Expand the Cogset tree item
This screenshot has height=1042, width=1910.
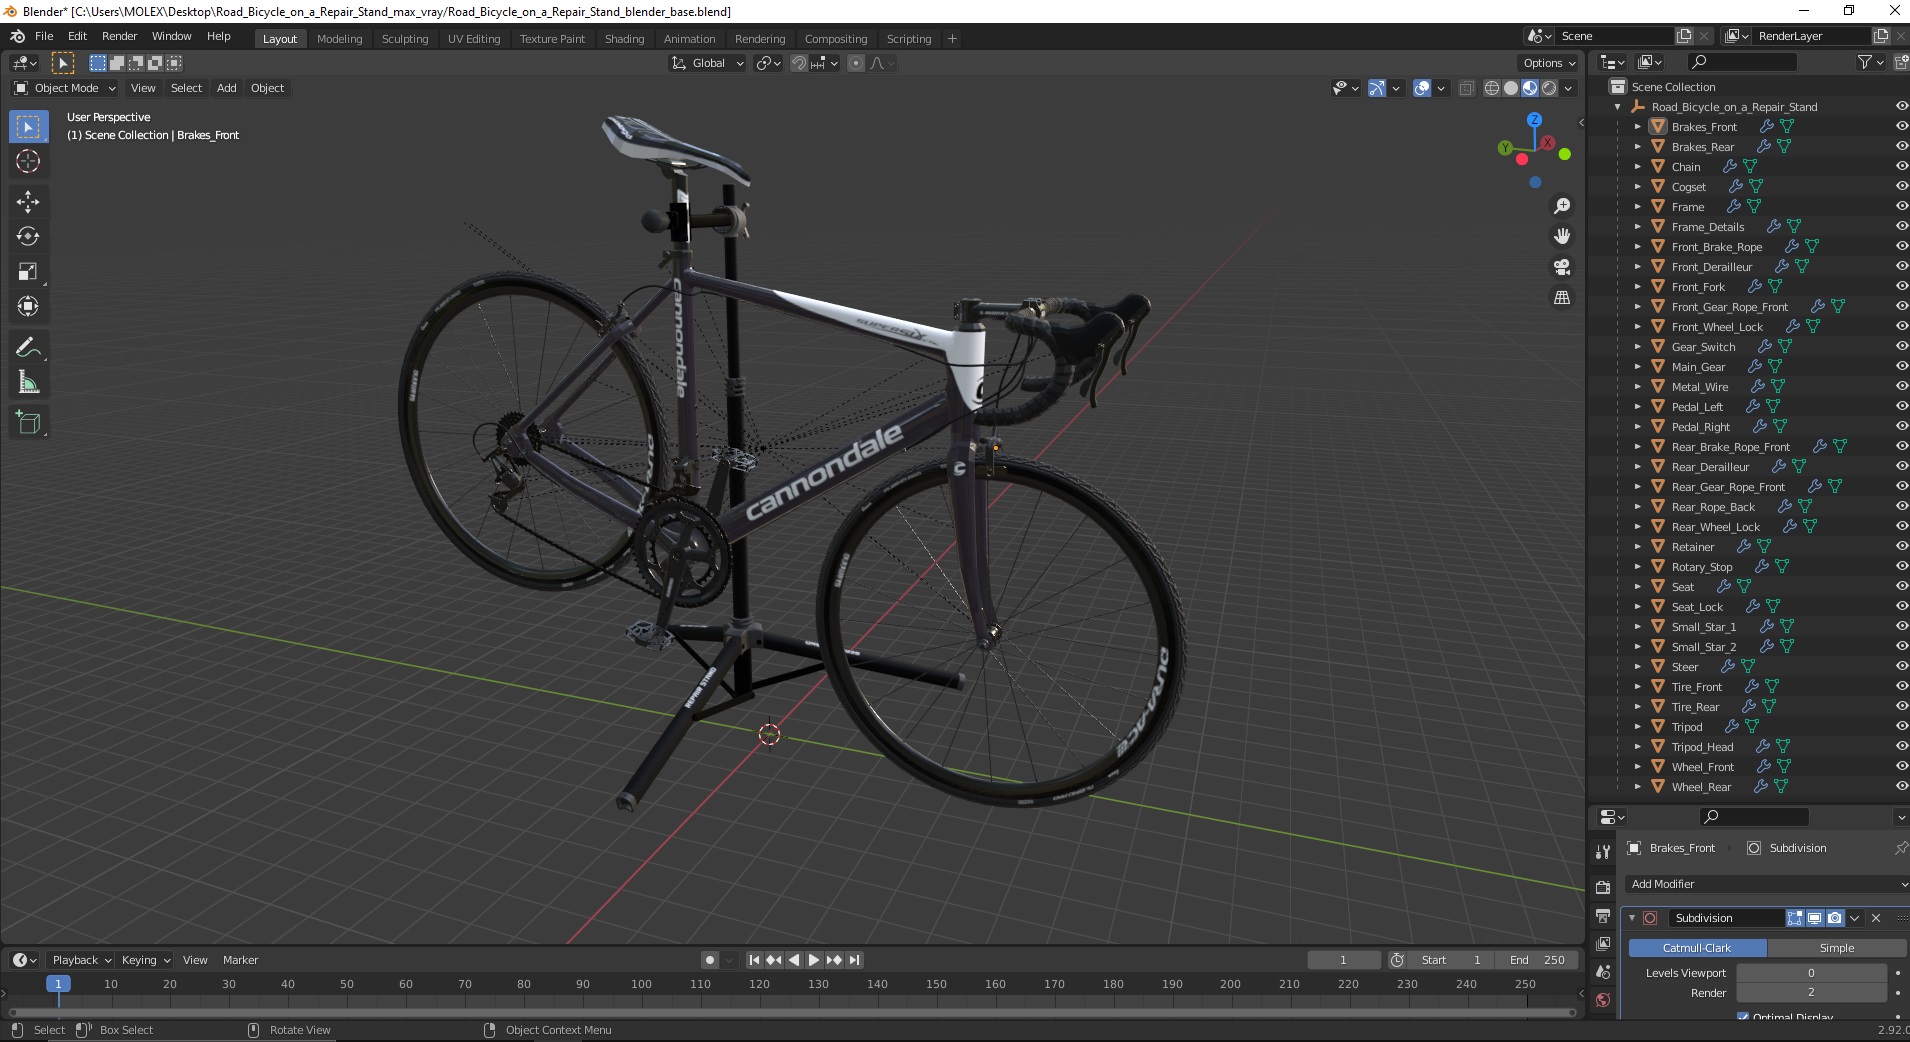tap(1637, 187)
